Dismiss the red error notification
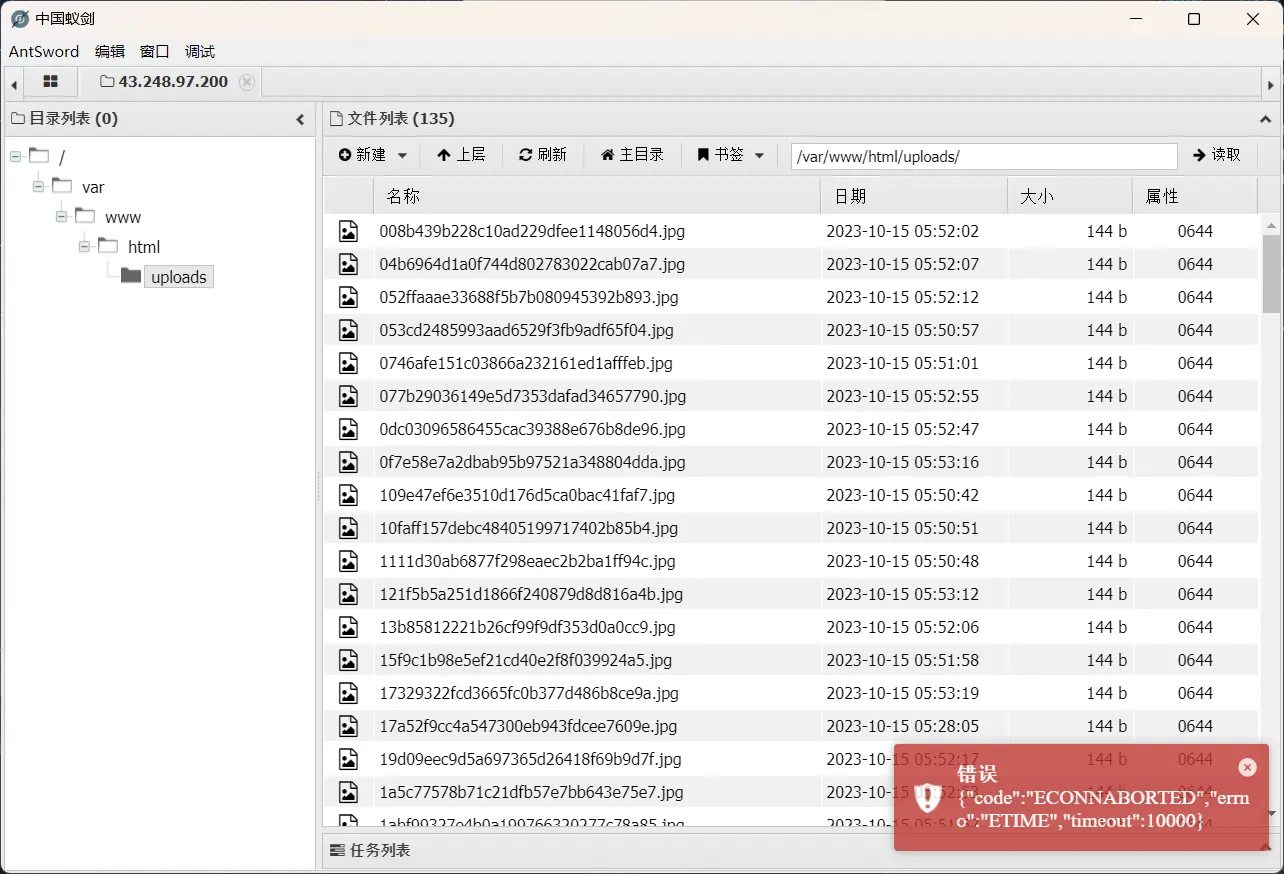 (x=1247, y=767)
